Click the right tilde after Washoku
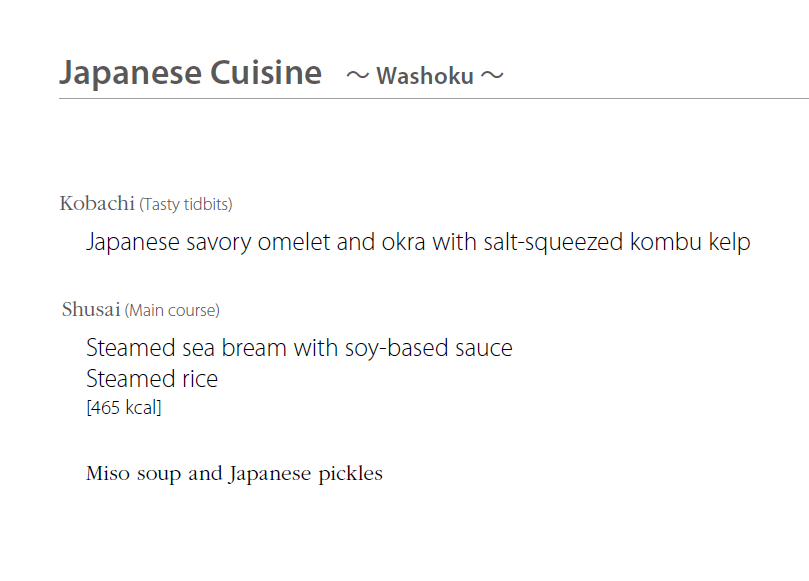The height and width of the screenshot is (581, 809). [x=492, y=76]
